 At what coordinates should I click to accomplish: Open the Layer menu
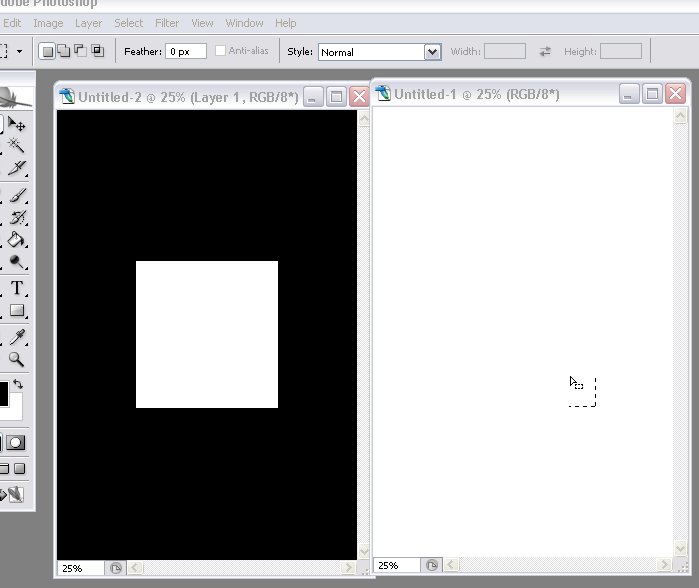(x=88, y=23)
